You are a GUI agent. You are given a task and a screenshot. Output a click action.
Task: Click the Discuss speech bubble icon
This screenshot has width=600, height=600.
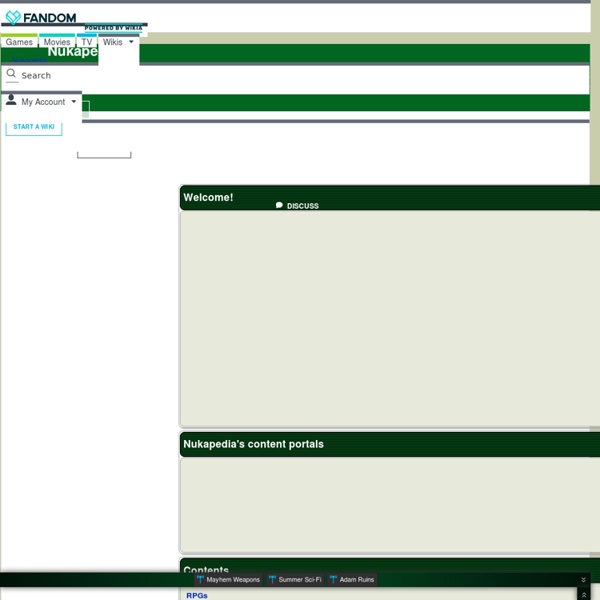[279, 205]
